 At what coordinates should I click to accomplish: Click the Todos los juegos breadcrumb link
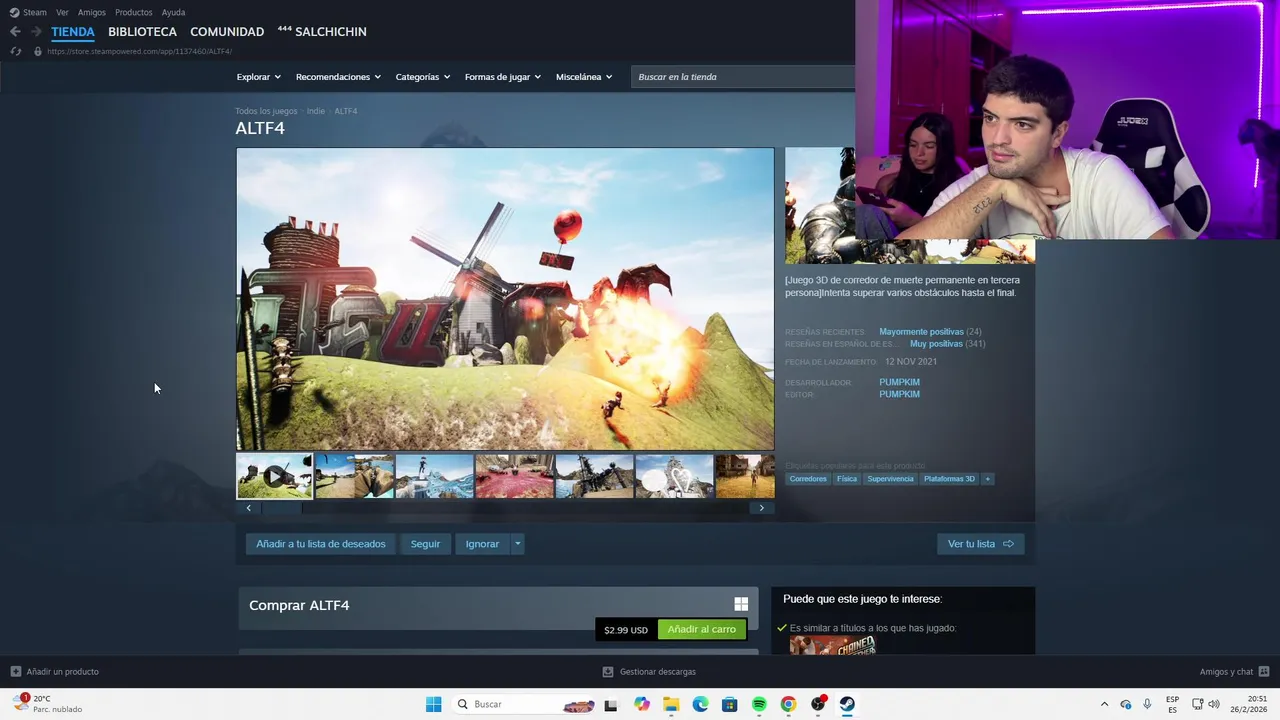[x=266, y=111]
